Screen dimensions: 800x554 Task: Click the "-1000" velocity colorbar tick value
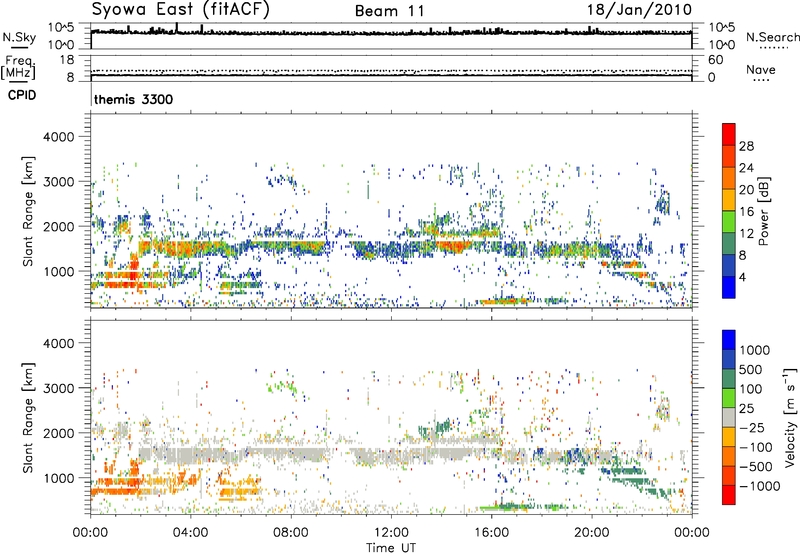pos(759,486)
